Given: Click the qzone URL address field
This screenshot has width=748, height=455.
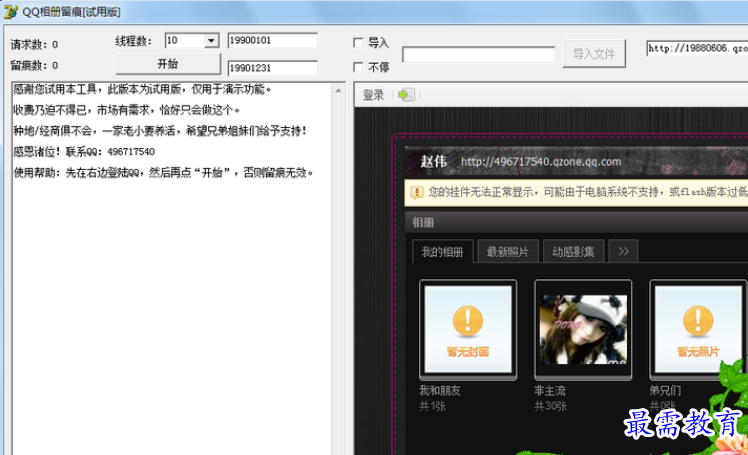Looking at the screenshot, I should coord(697,48).
